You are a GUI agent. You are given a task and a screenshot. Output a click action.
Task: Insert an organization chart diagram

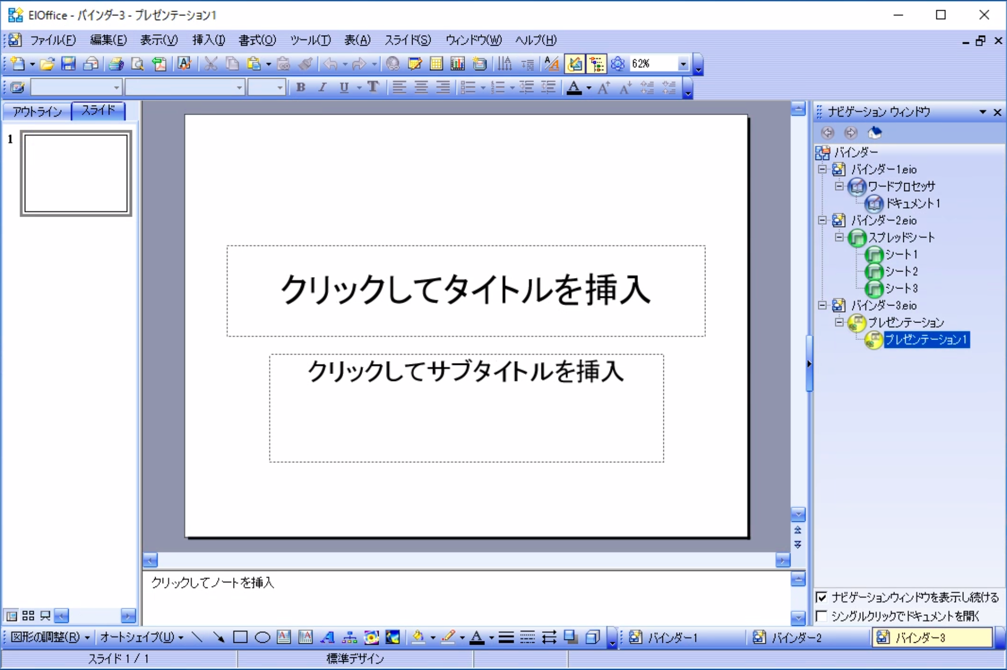(x=349, y=637)
